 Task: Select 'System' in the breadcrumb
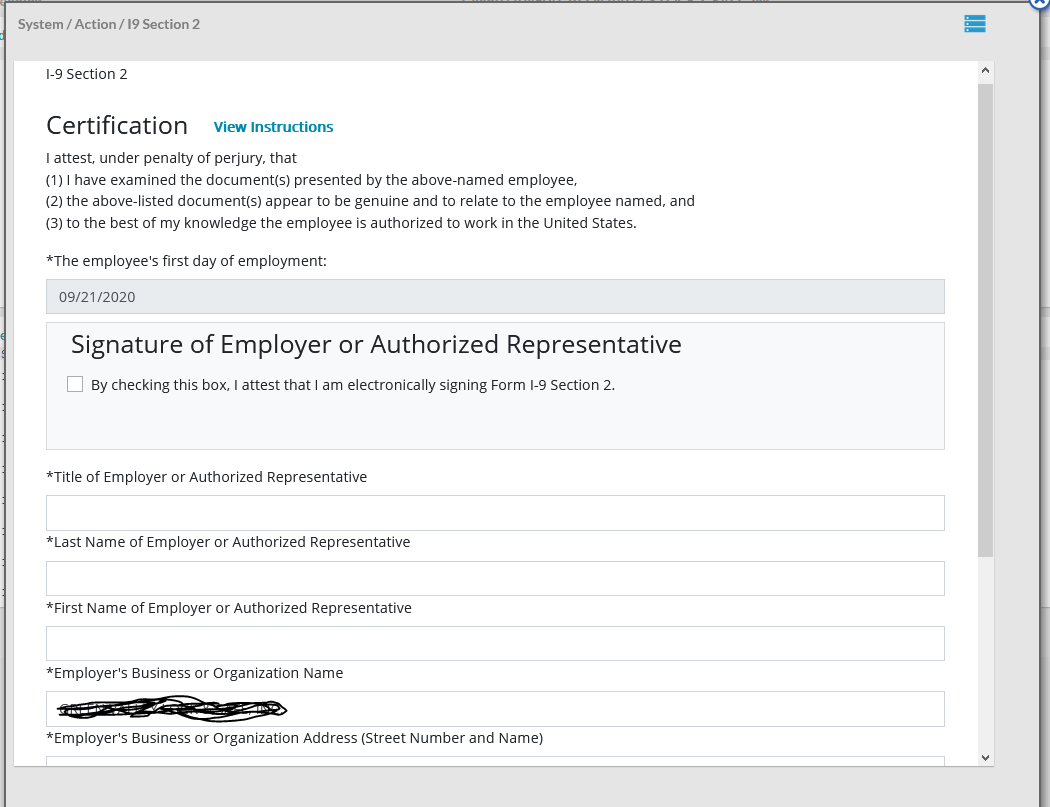[41, 24]
